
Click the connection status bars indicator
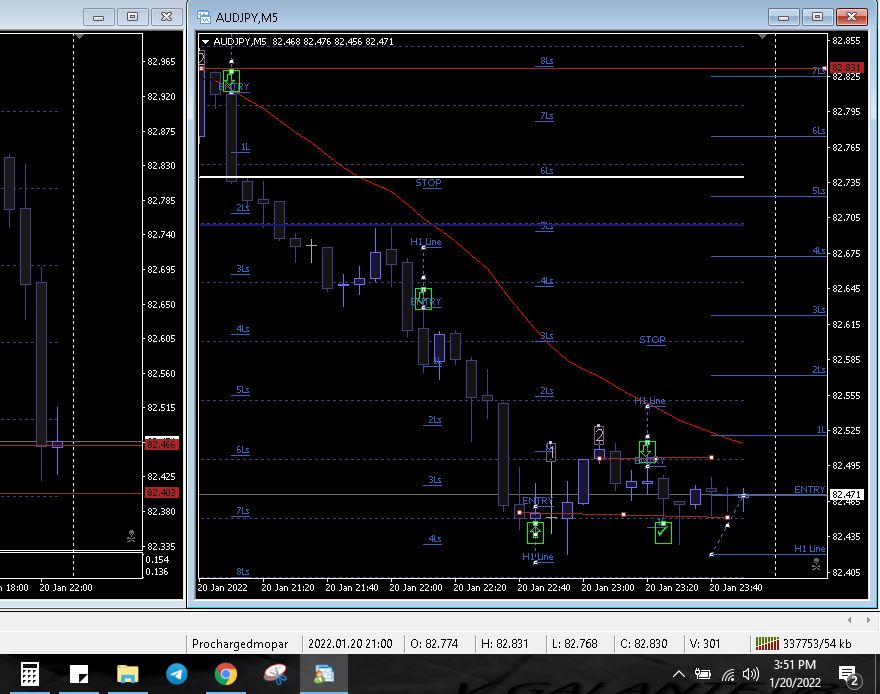tap(766, 644)
